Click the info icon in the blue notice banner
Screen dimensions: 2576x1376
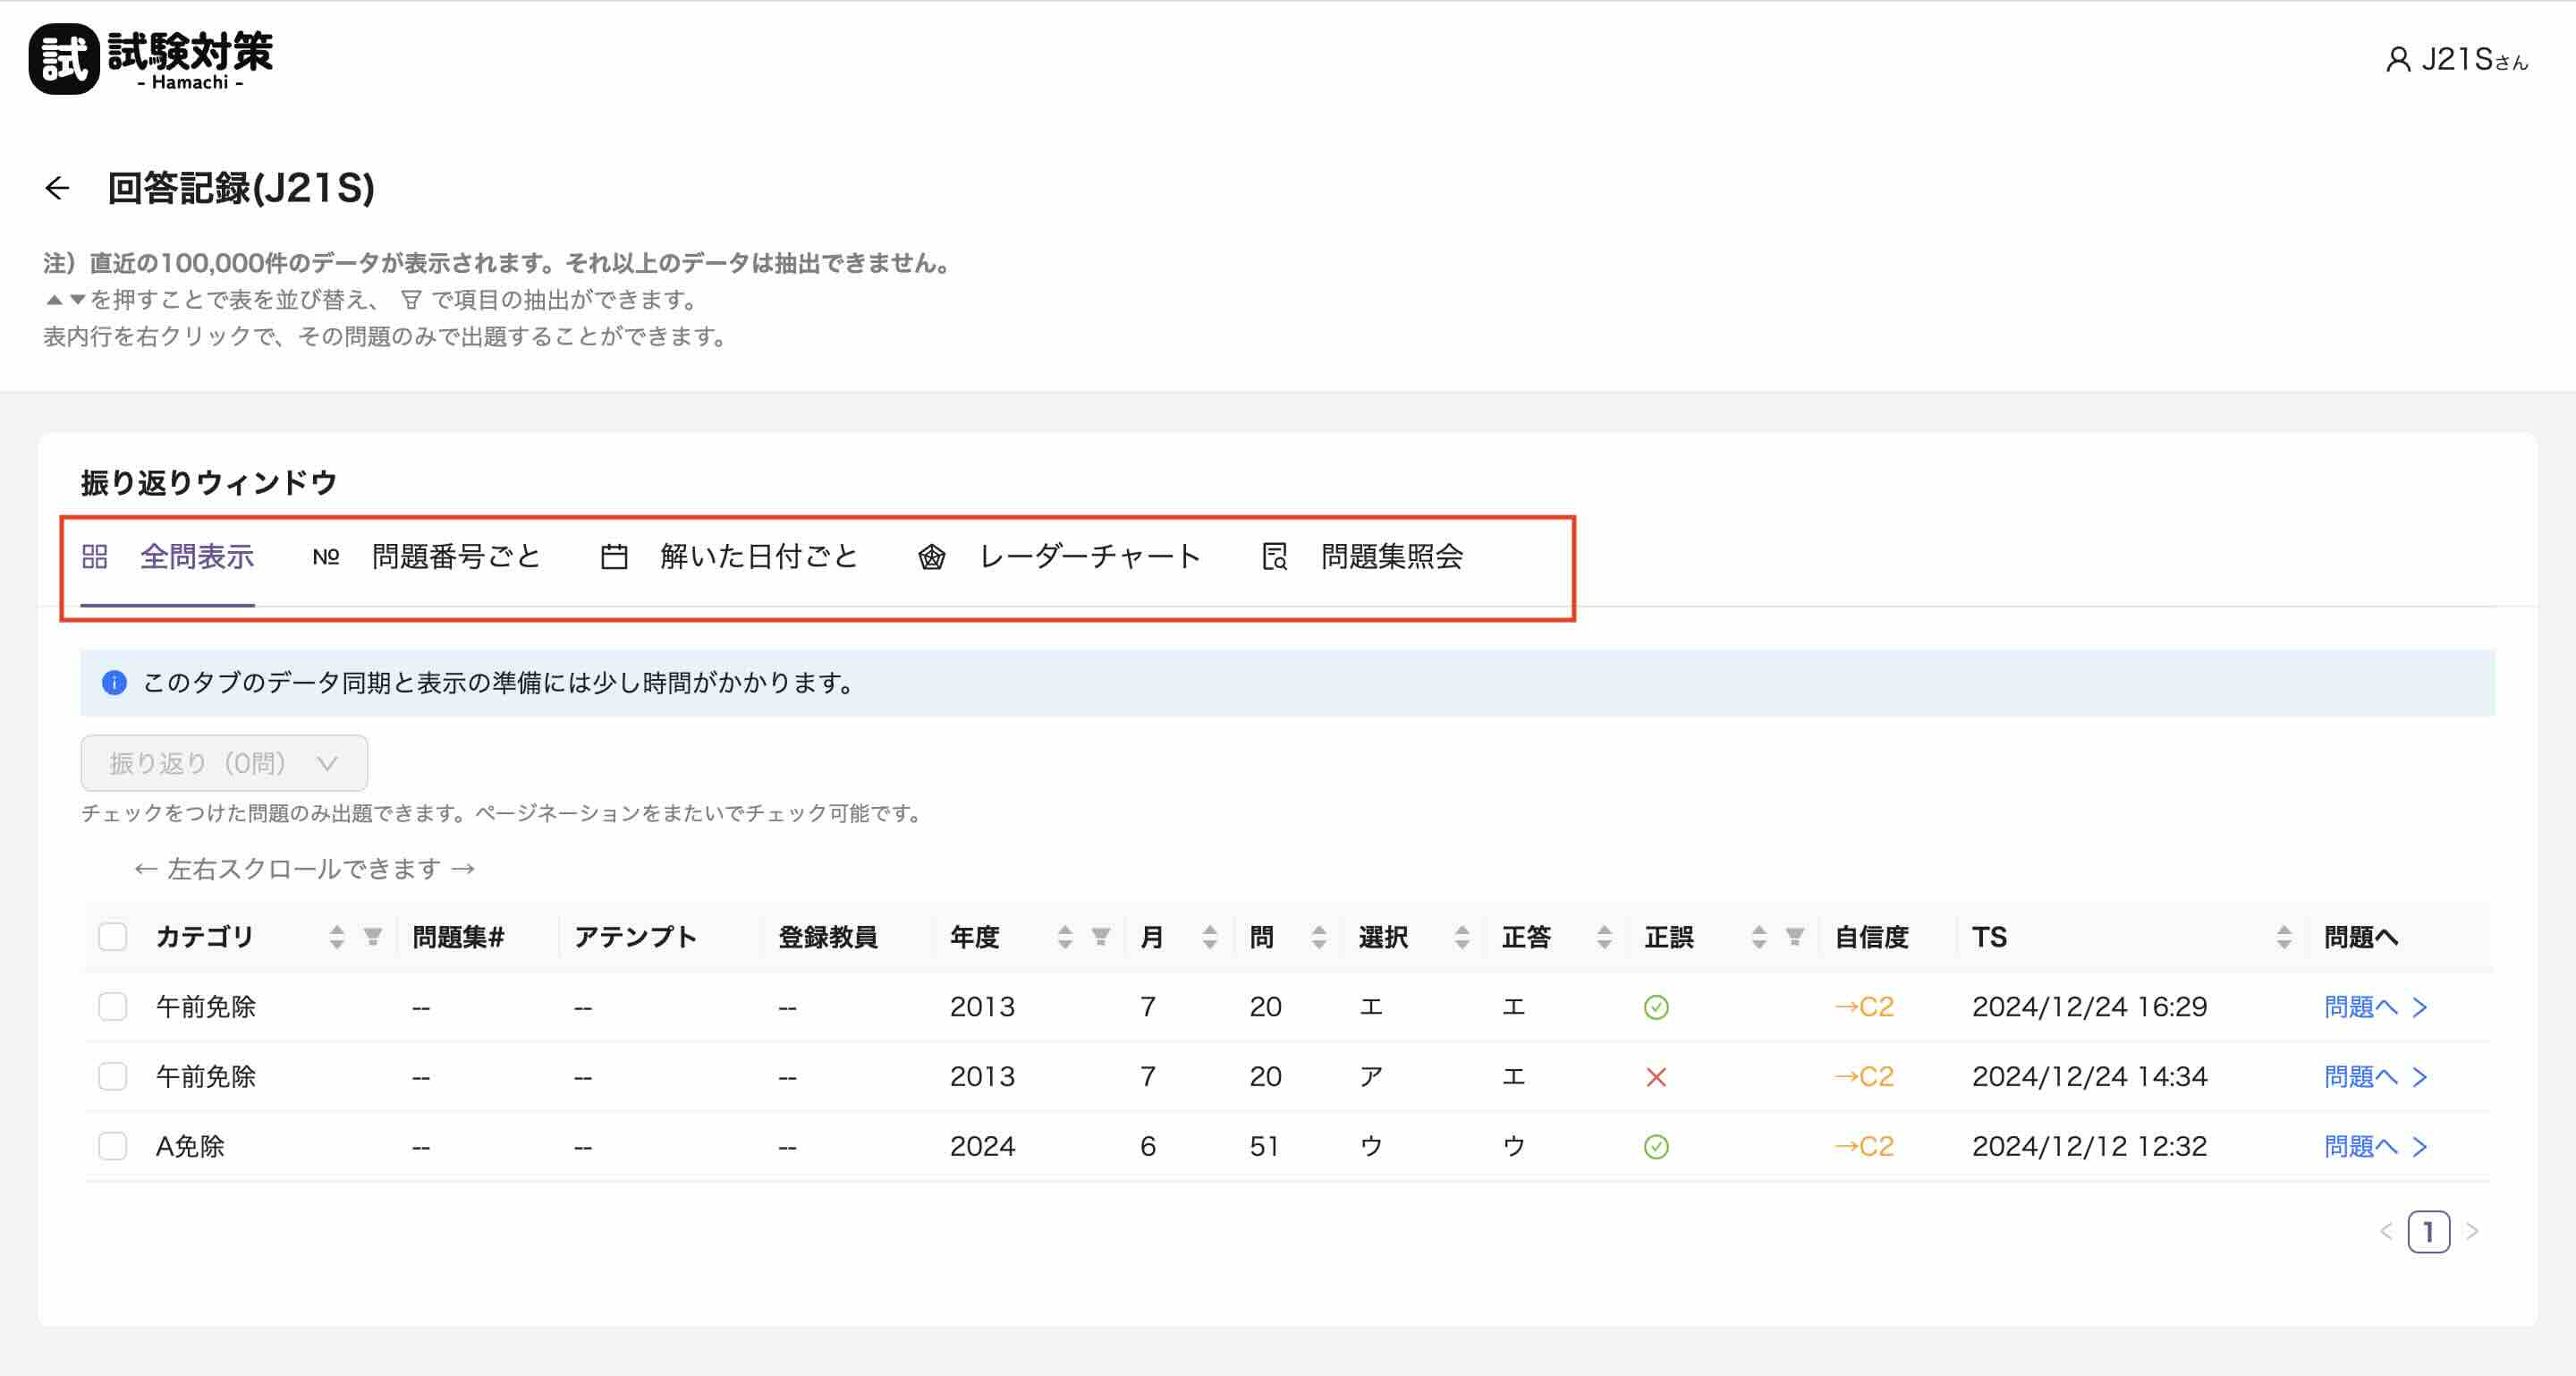114,683
